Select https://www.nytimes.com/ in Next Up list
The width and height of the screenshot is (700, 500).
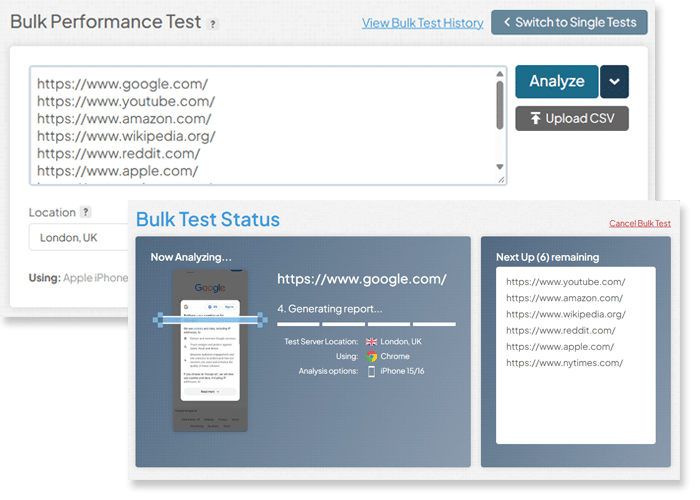(564, 363)
